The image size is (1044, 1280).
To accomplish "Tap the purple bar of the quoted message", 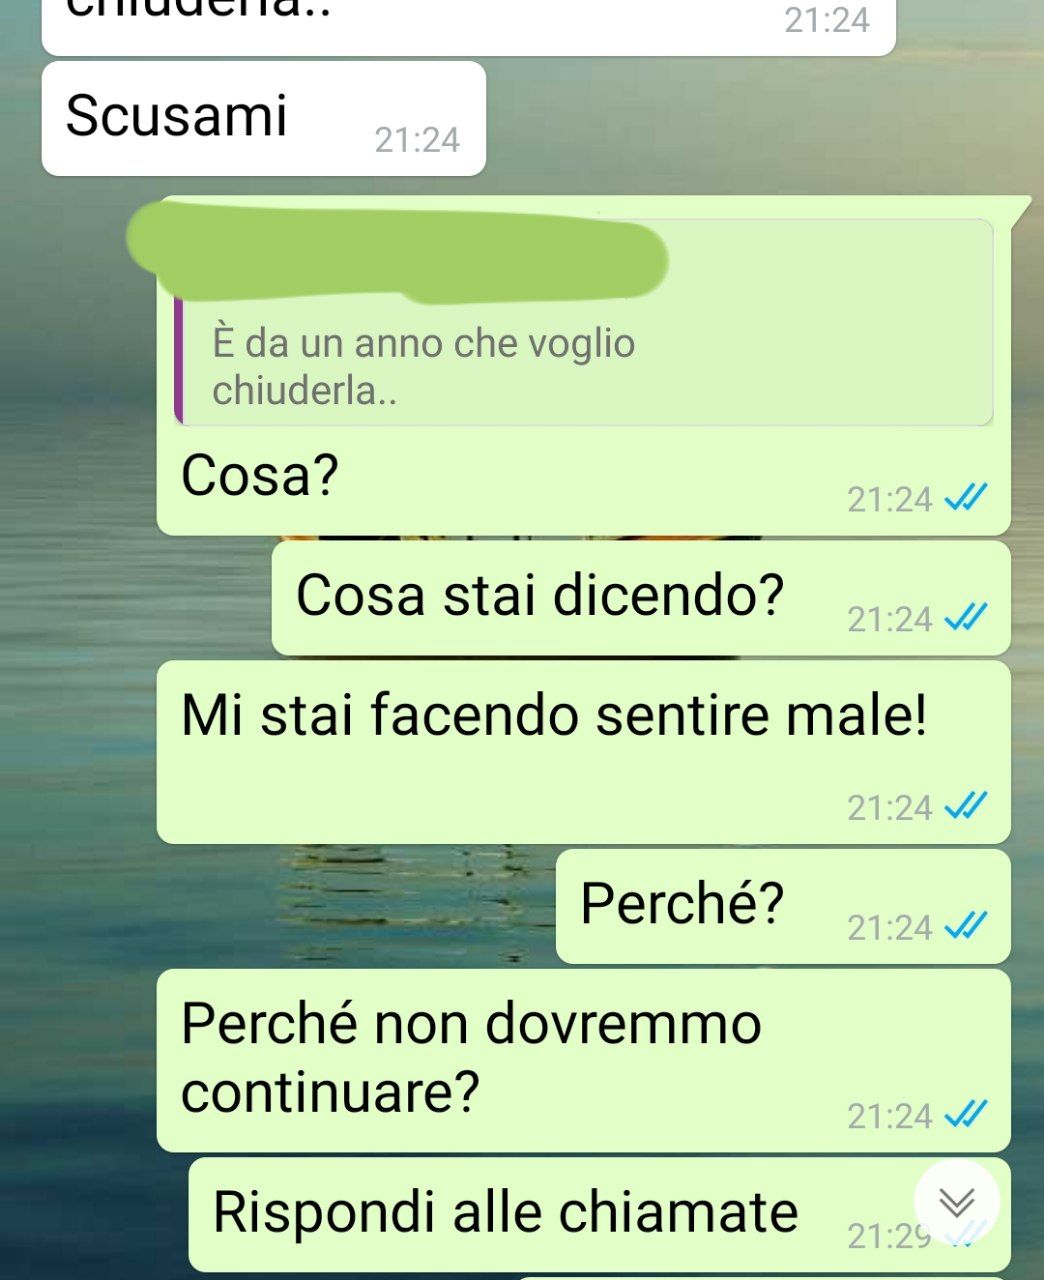I will pyautogui.click(x=179, y=358).
